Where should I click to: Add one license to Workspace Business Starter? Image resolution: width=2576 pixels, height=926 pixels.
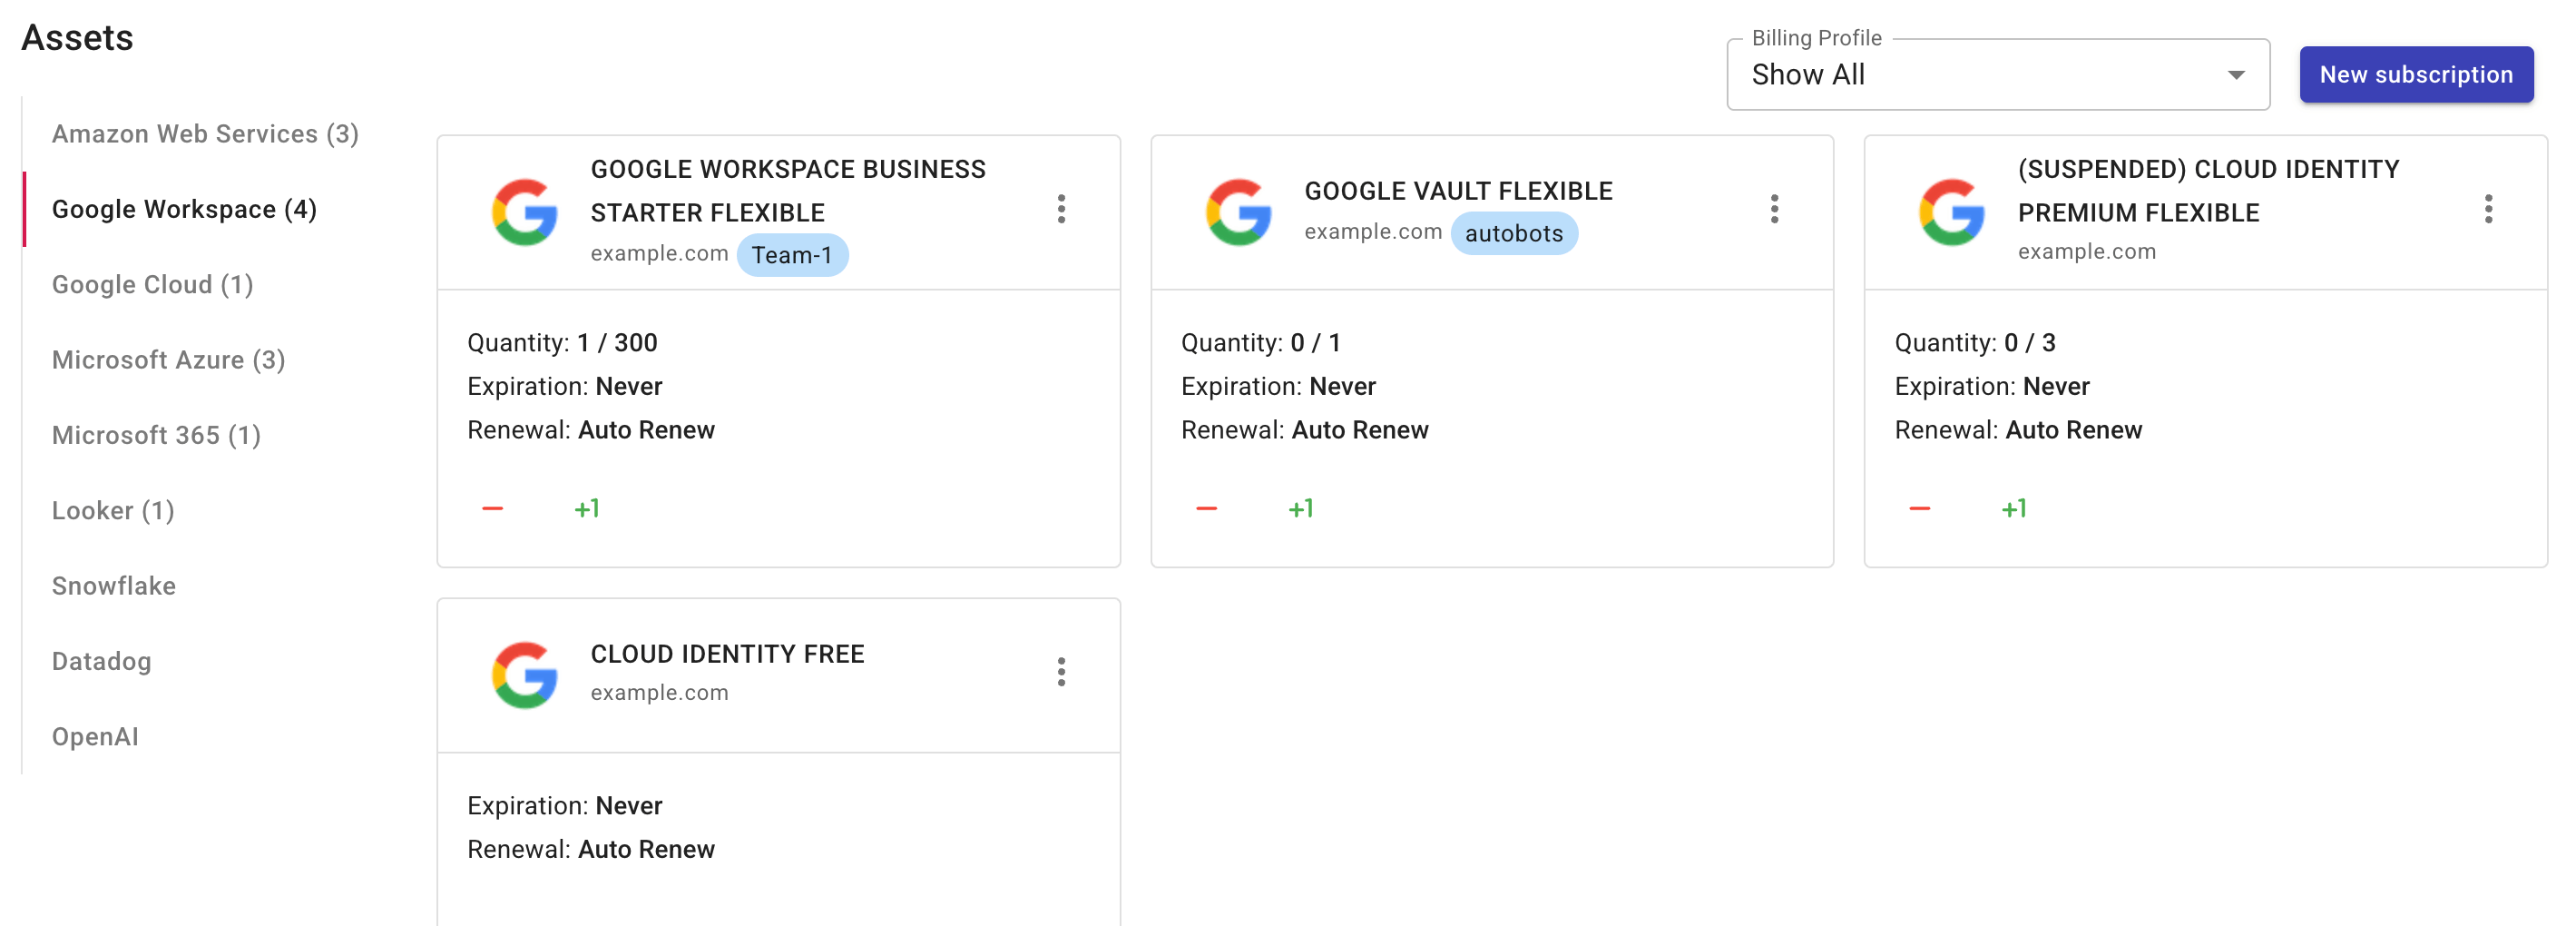(587, 509)
